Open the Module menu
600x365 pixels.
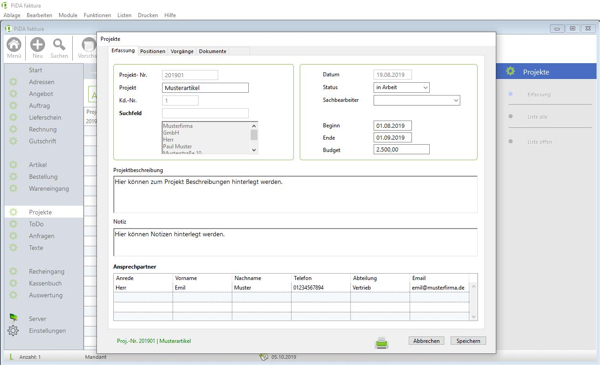(68, 15)
